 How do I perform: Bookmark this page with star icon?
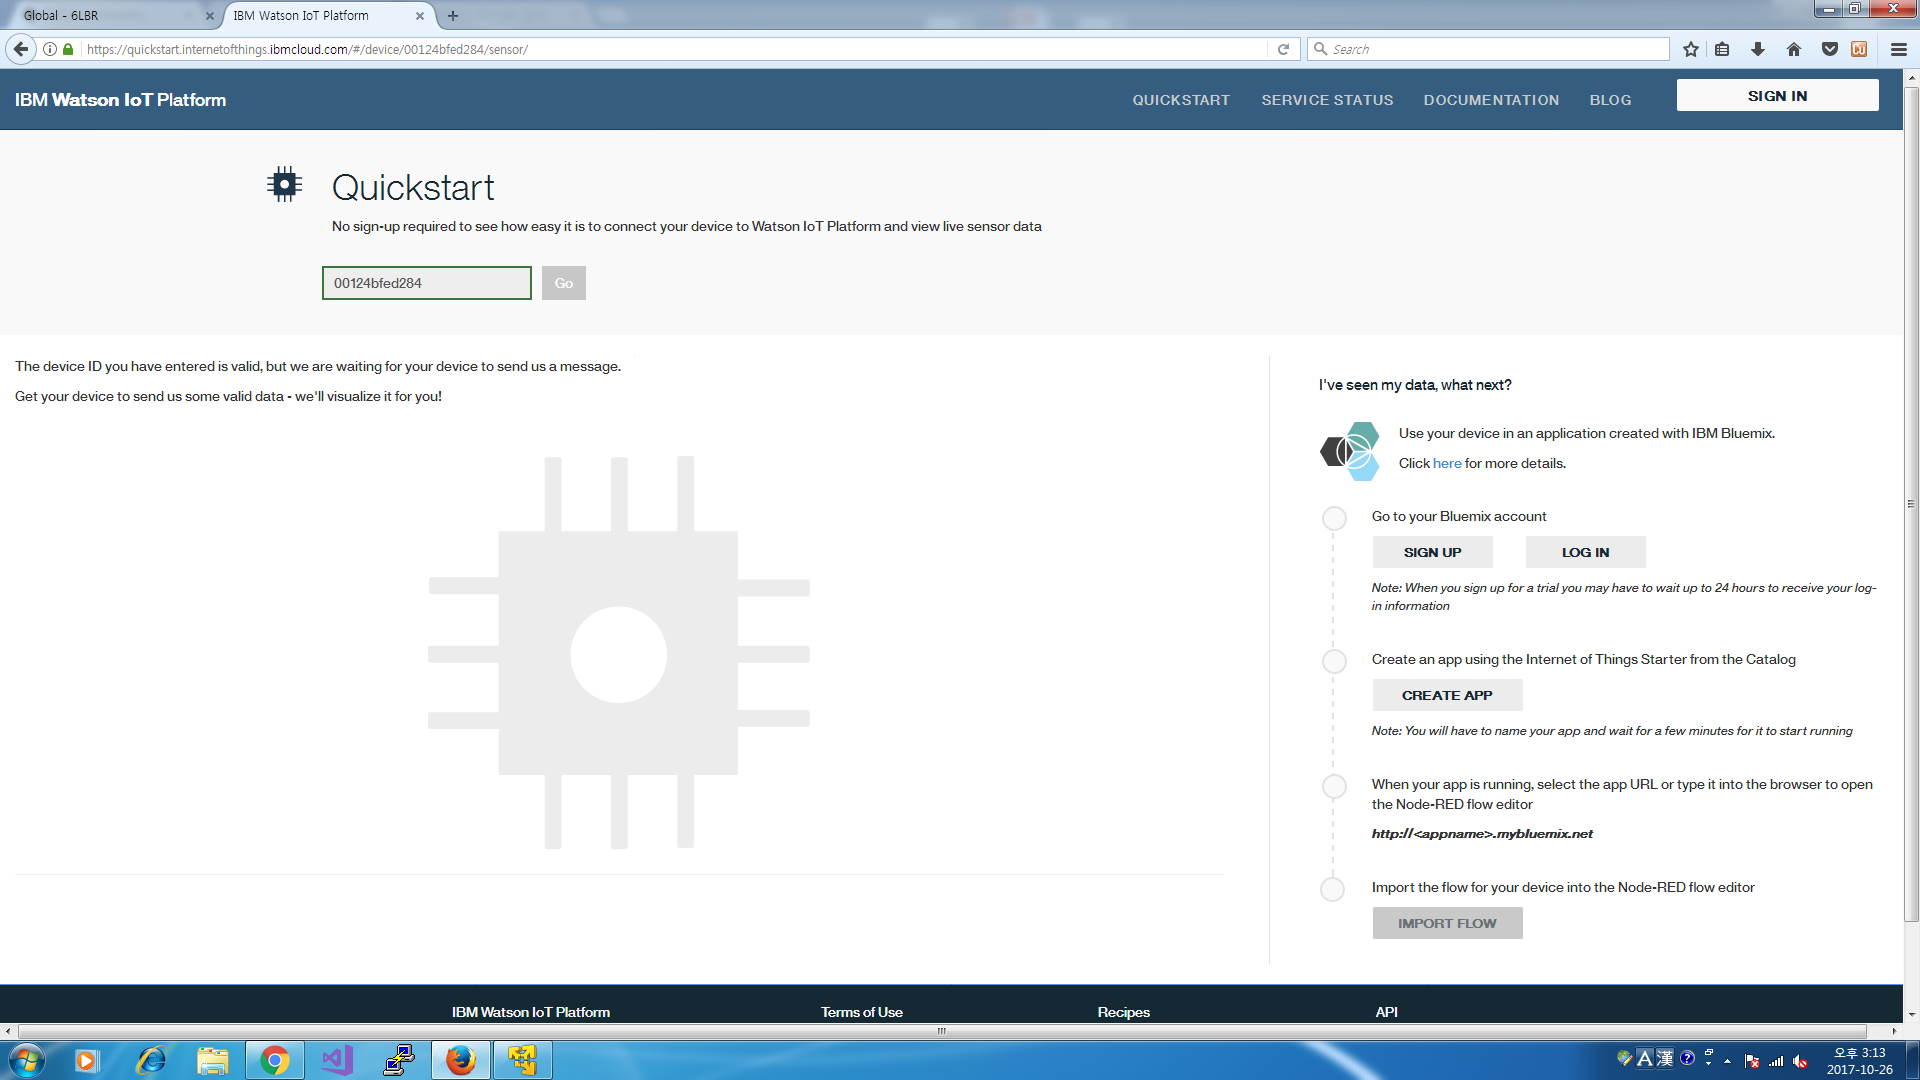1690,49
